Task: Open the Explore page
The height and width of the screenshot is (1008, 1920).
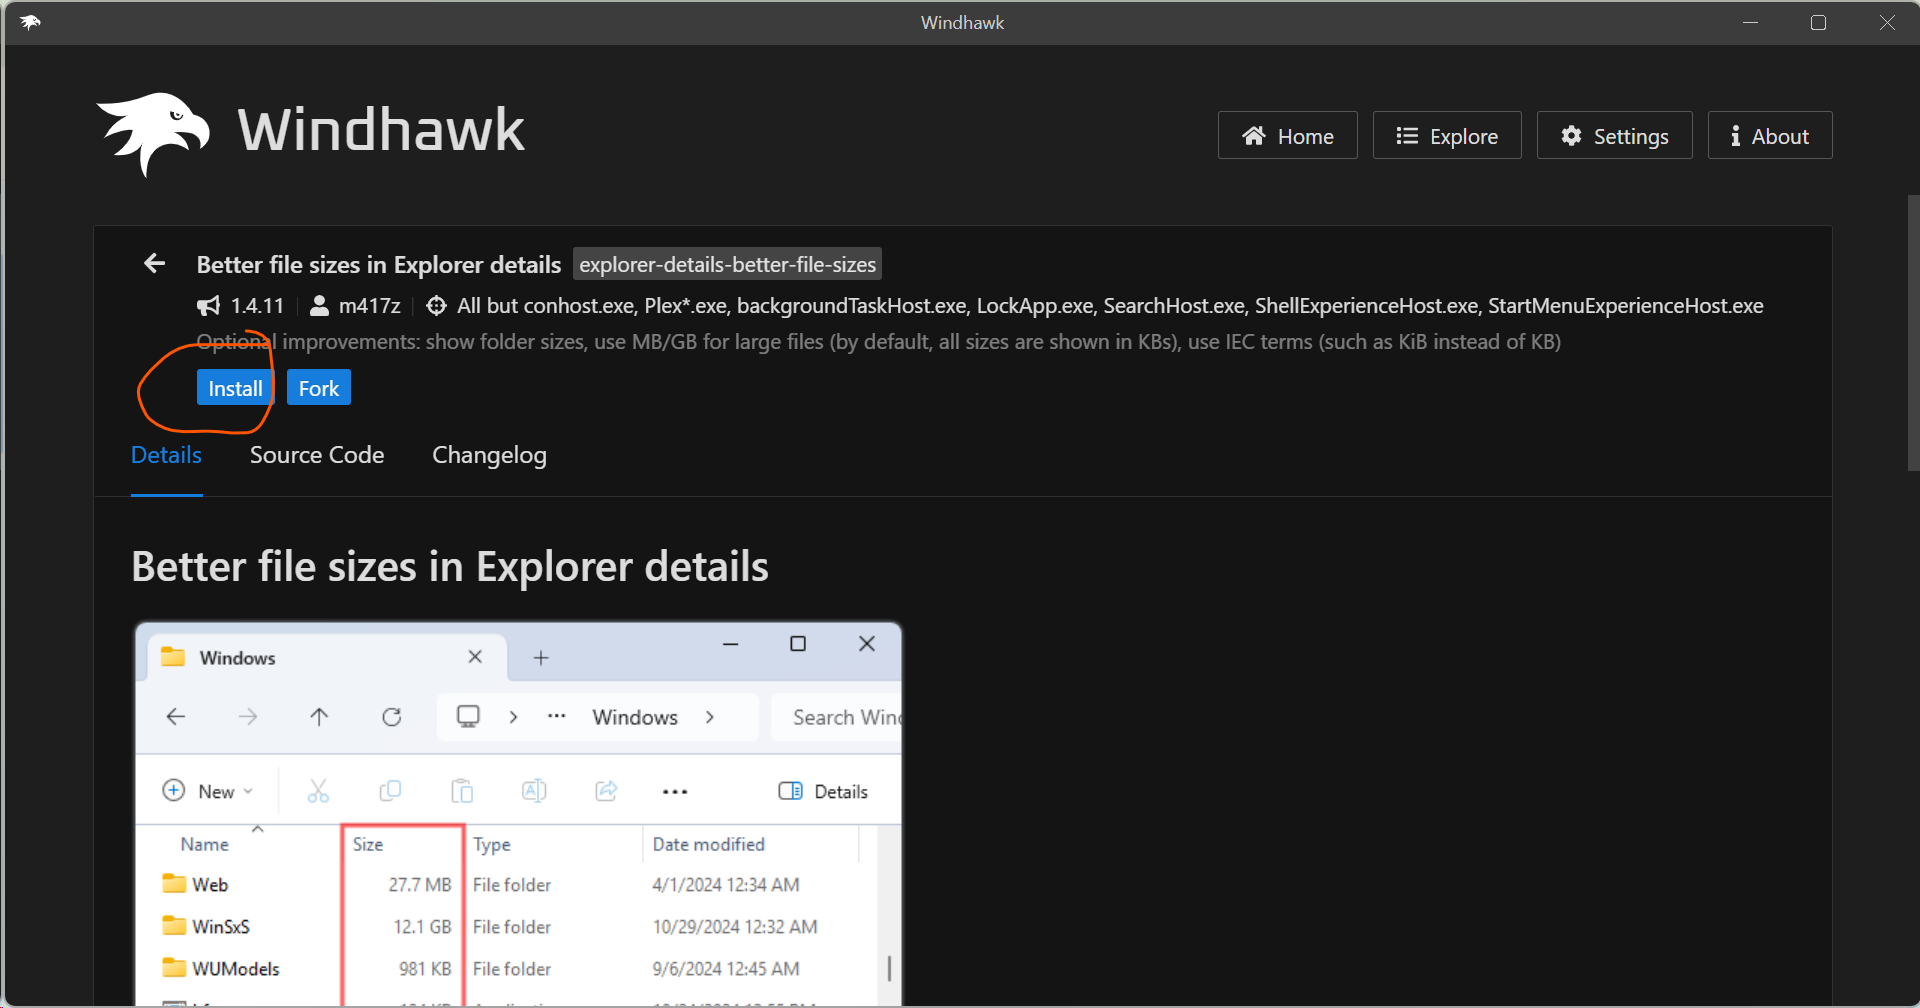Action: (x=1447, y=136)
